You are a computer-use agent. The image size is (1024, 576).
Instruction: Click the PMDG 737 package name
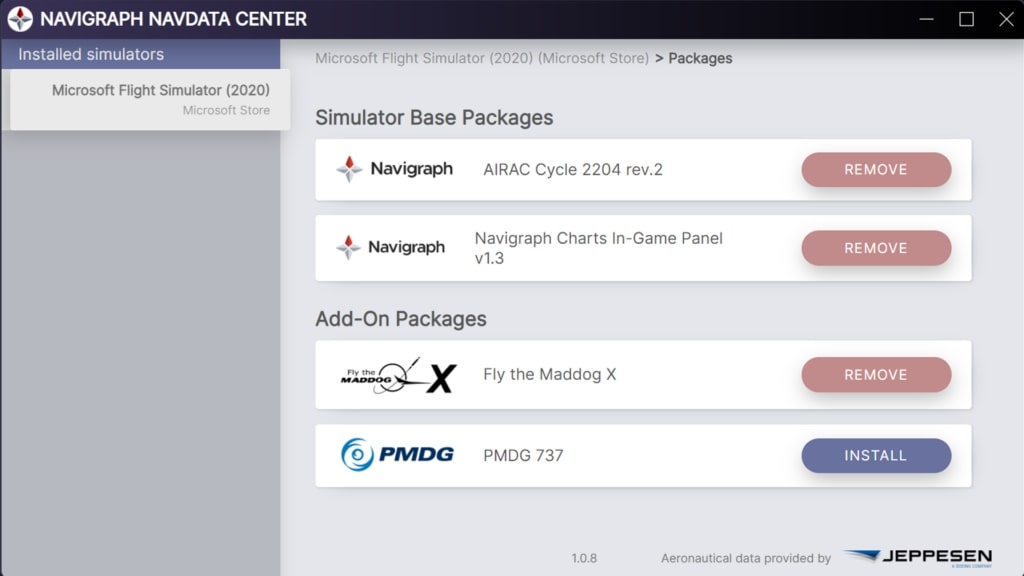[523, 455]
